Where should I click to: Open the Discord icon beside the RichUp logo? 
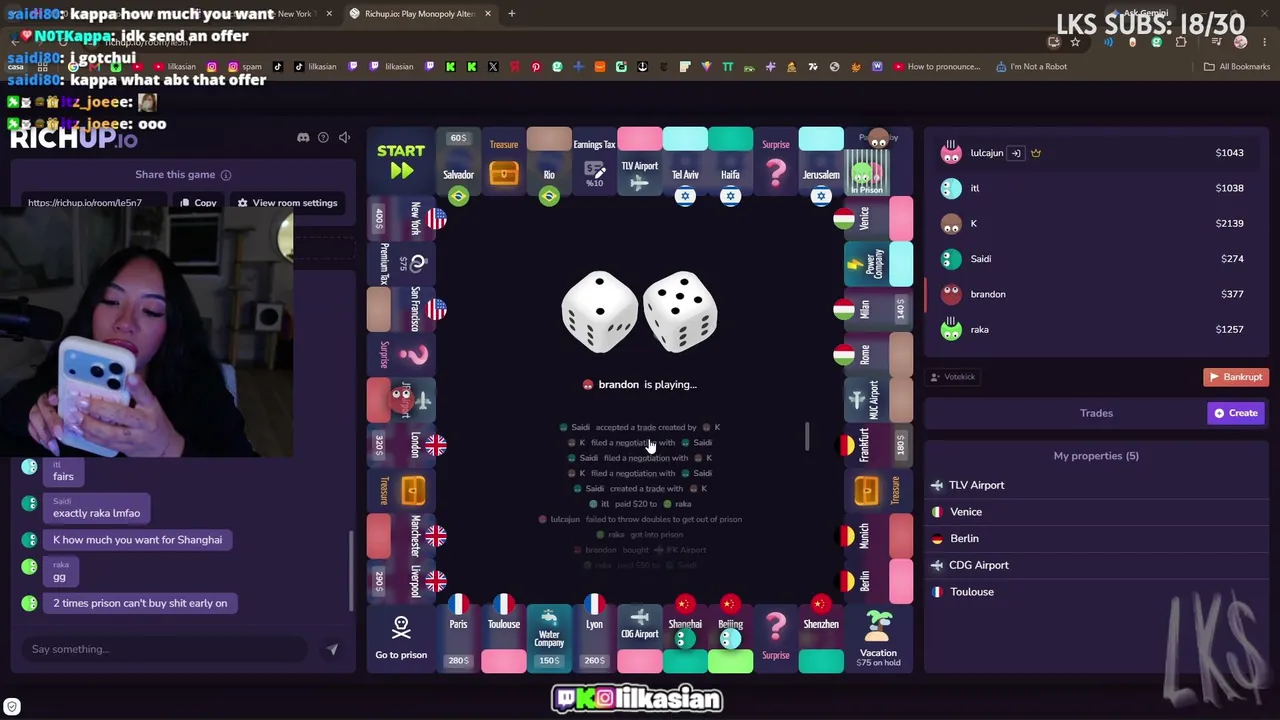[x=303, y=137]
